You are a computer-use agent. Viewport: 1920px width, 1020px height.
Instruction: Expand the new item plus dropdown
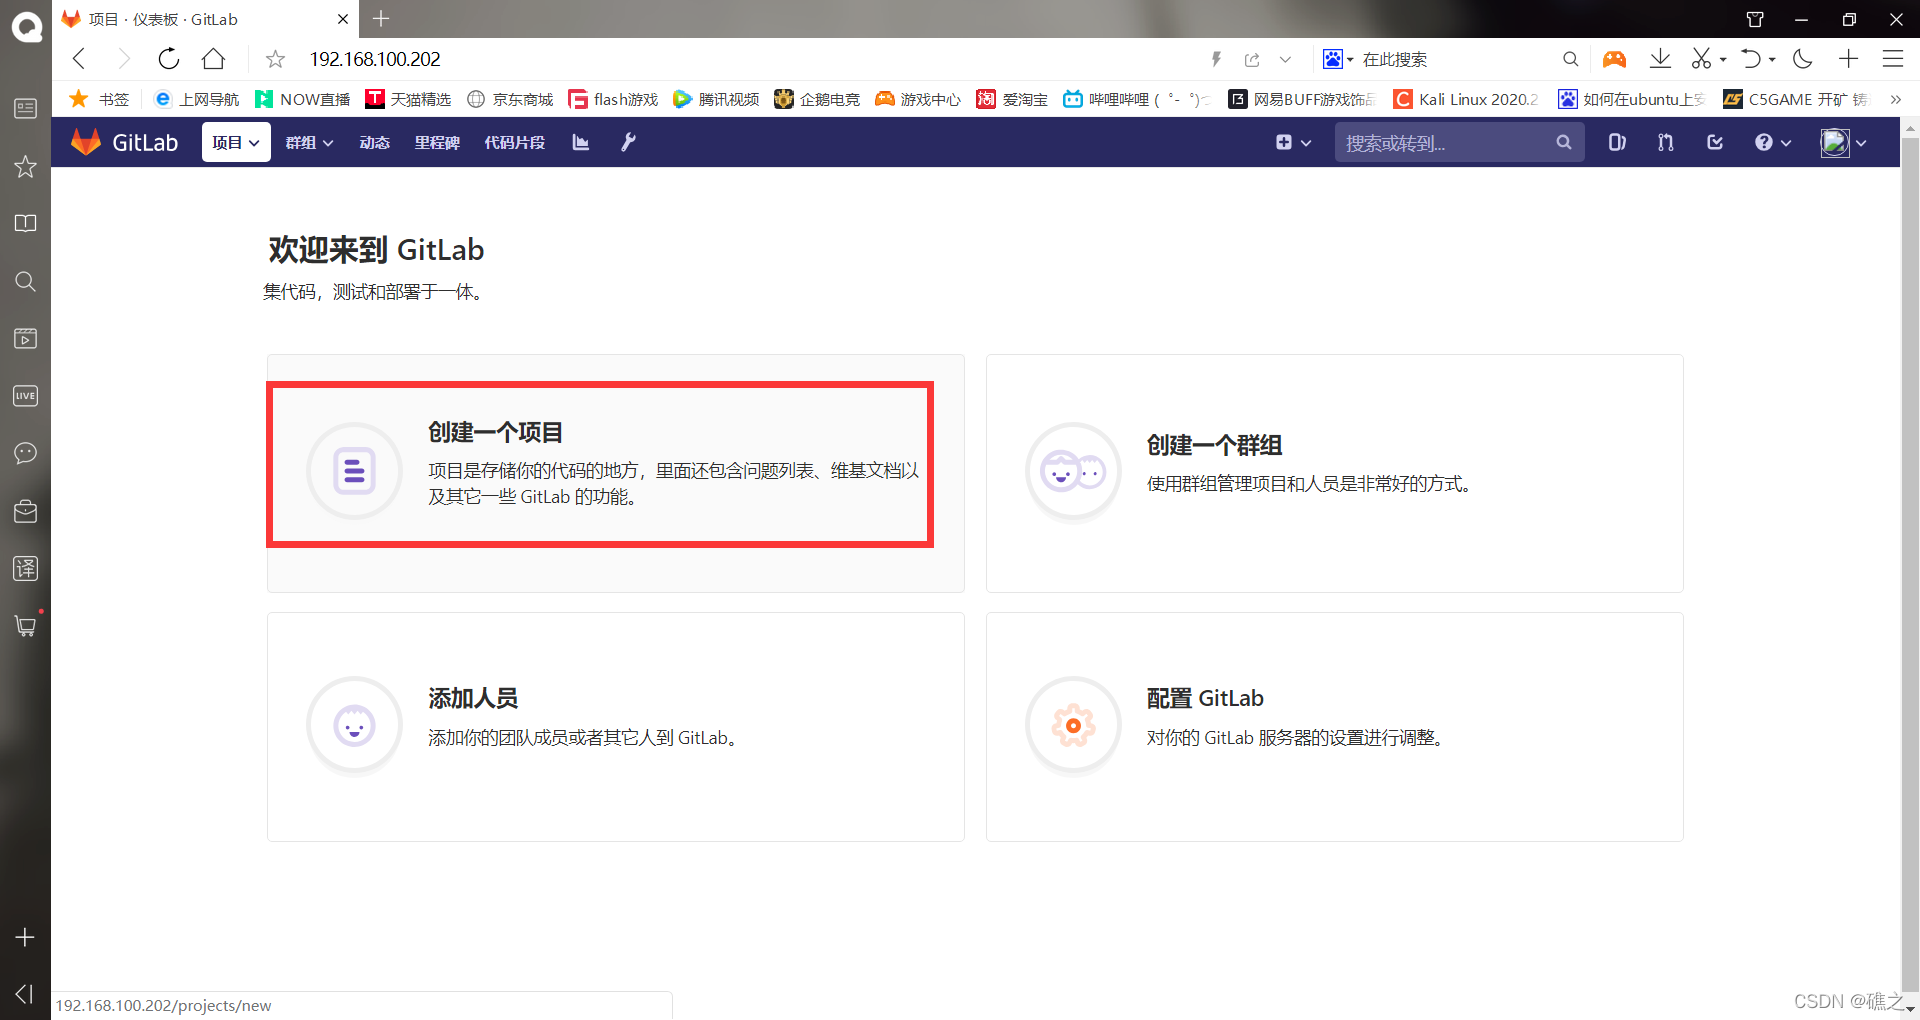[1293, 143]
